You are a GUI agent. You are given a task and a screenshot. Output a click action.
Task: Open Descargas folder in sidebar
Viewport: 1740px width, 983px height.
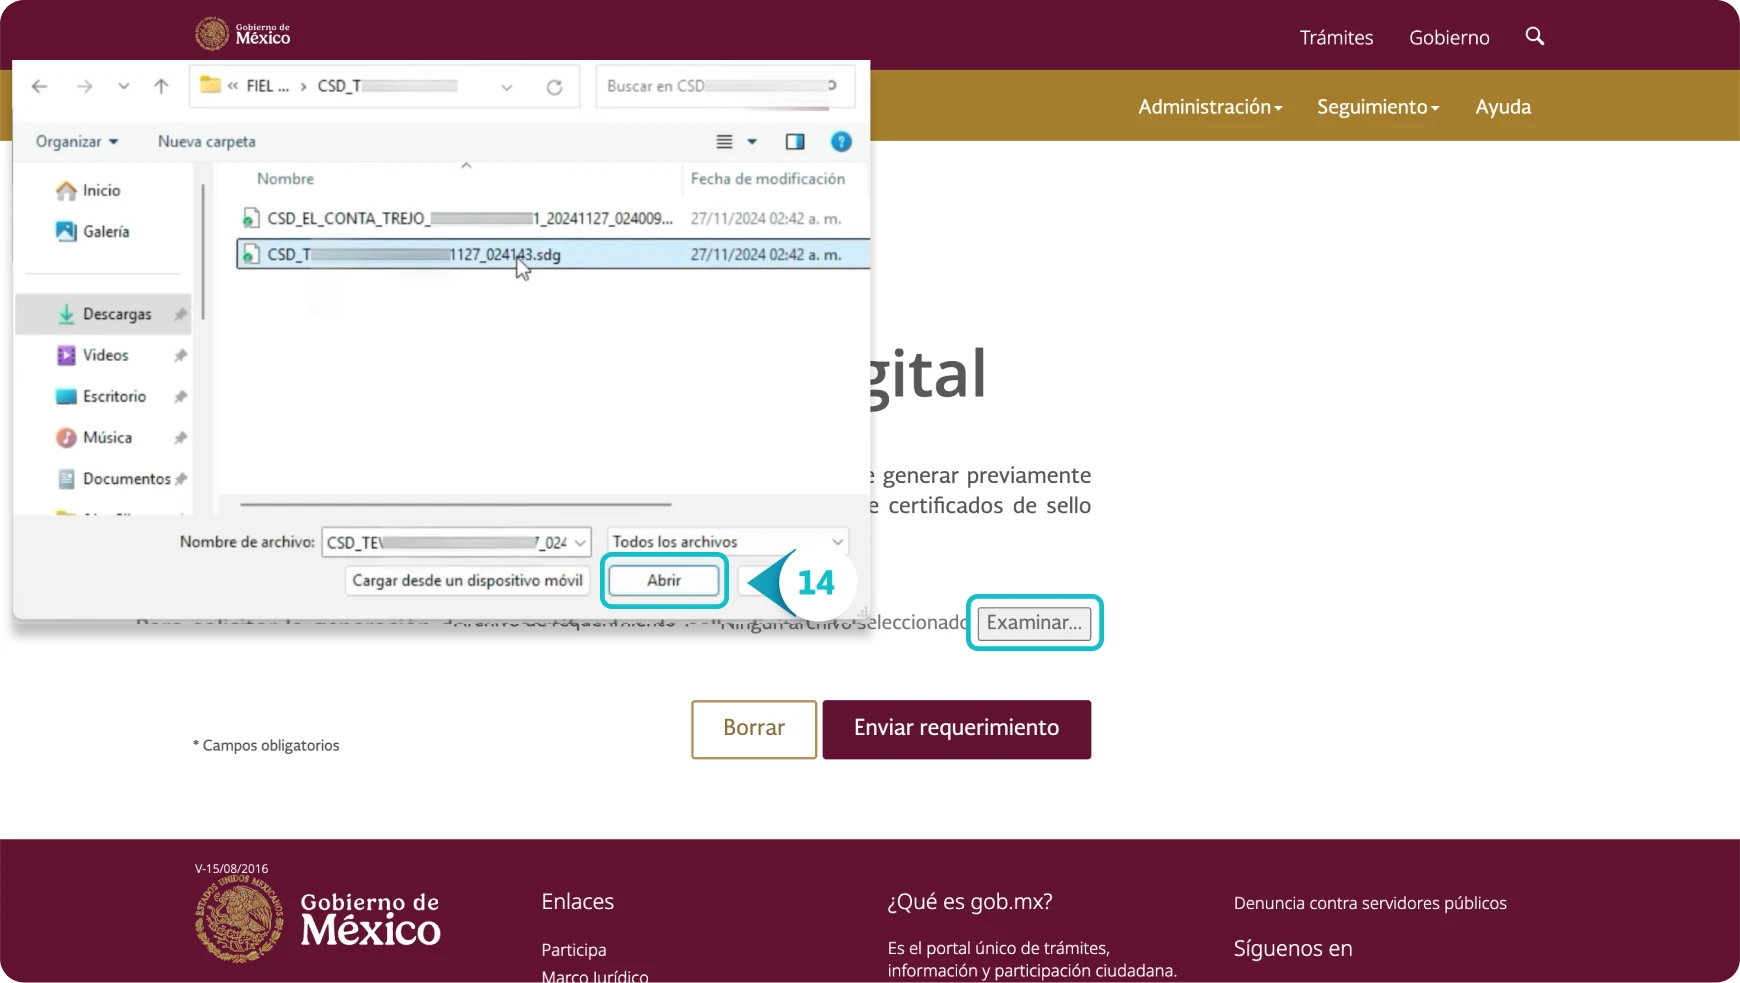click(x=116, y=314)
